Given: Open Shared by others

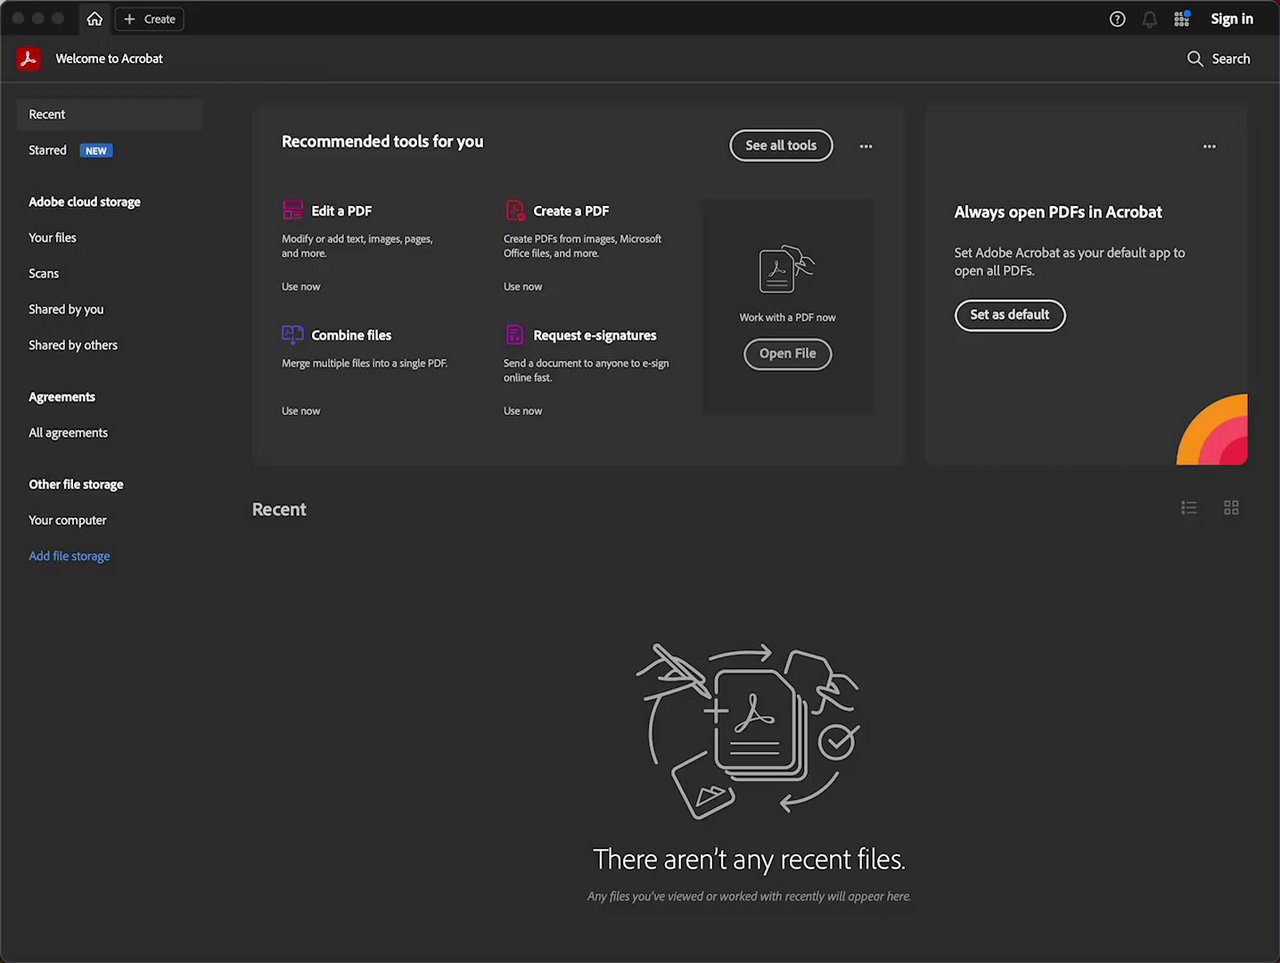Looking at the screenshot, I should coord(73,346).
